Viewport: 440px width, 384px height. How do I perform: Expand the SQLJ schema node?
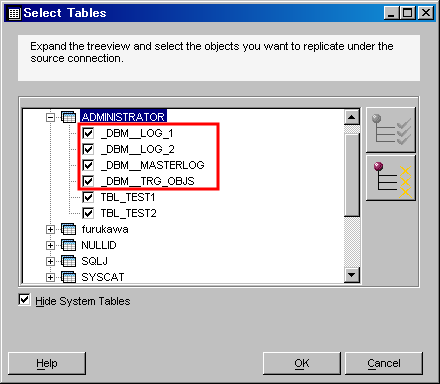(x=50, y=261)
